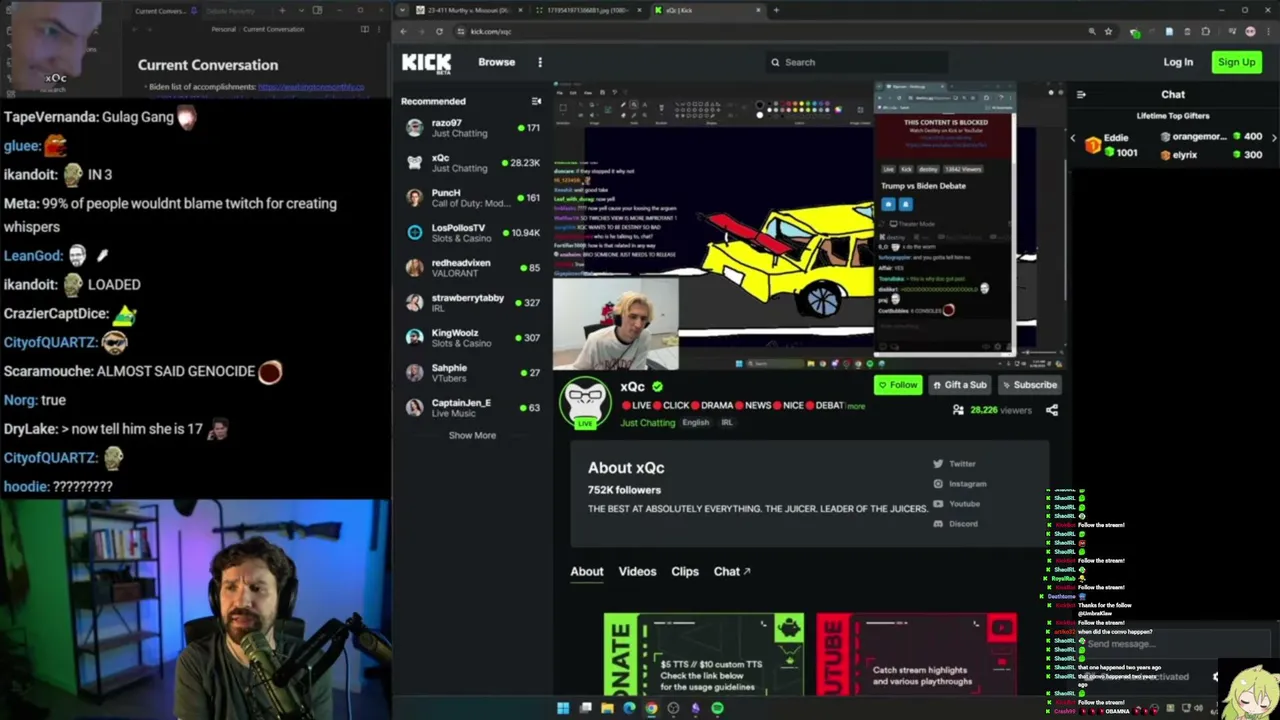Click the xQc gorilla avatar with LIVE badge

[585, 403]
